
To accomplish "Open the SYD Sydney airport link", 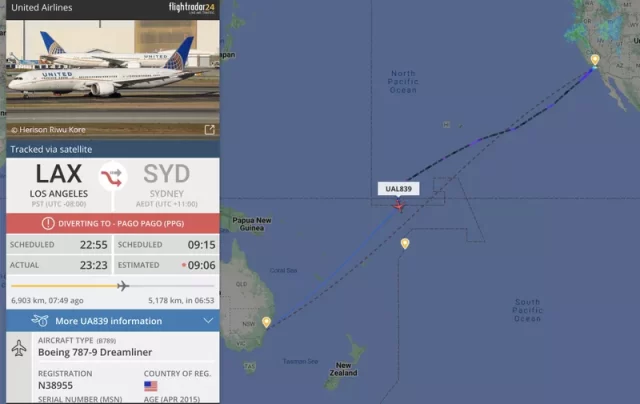I will tap(167, 184).
